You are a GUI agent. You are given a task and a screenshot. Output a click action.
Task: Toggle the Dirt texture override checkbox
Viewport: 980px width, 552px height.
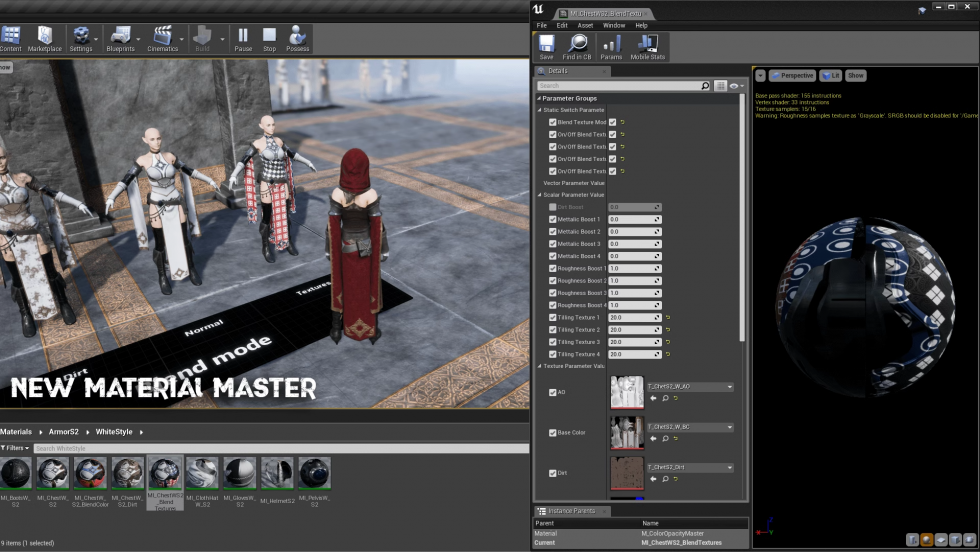(x=552, y=473)
